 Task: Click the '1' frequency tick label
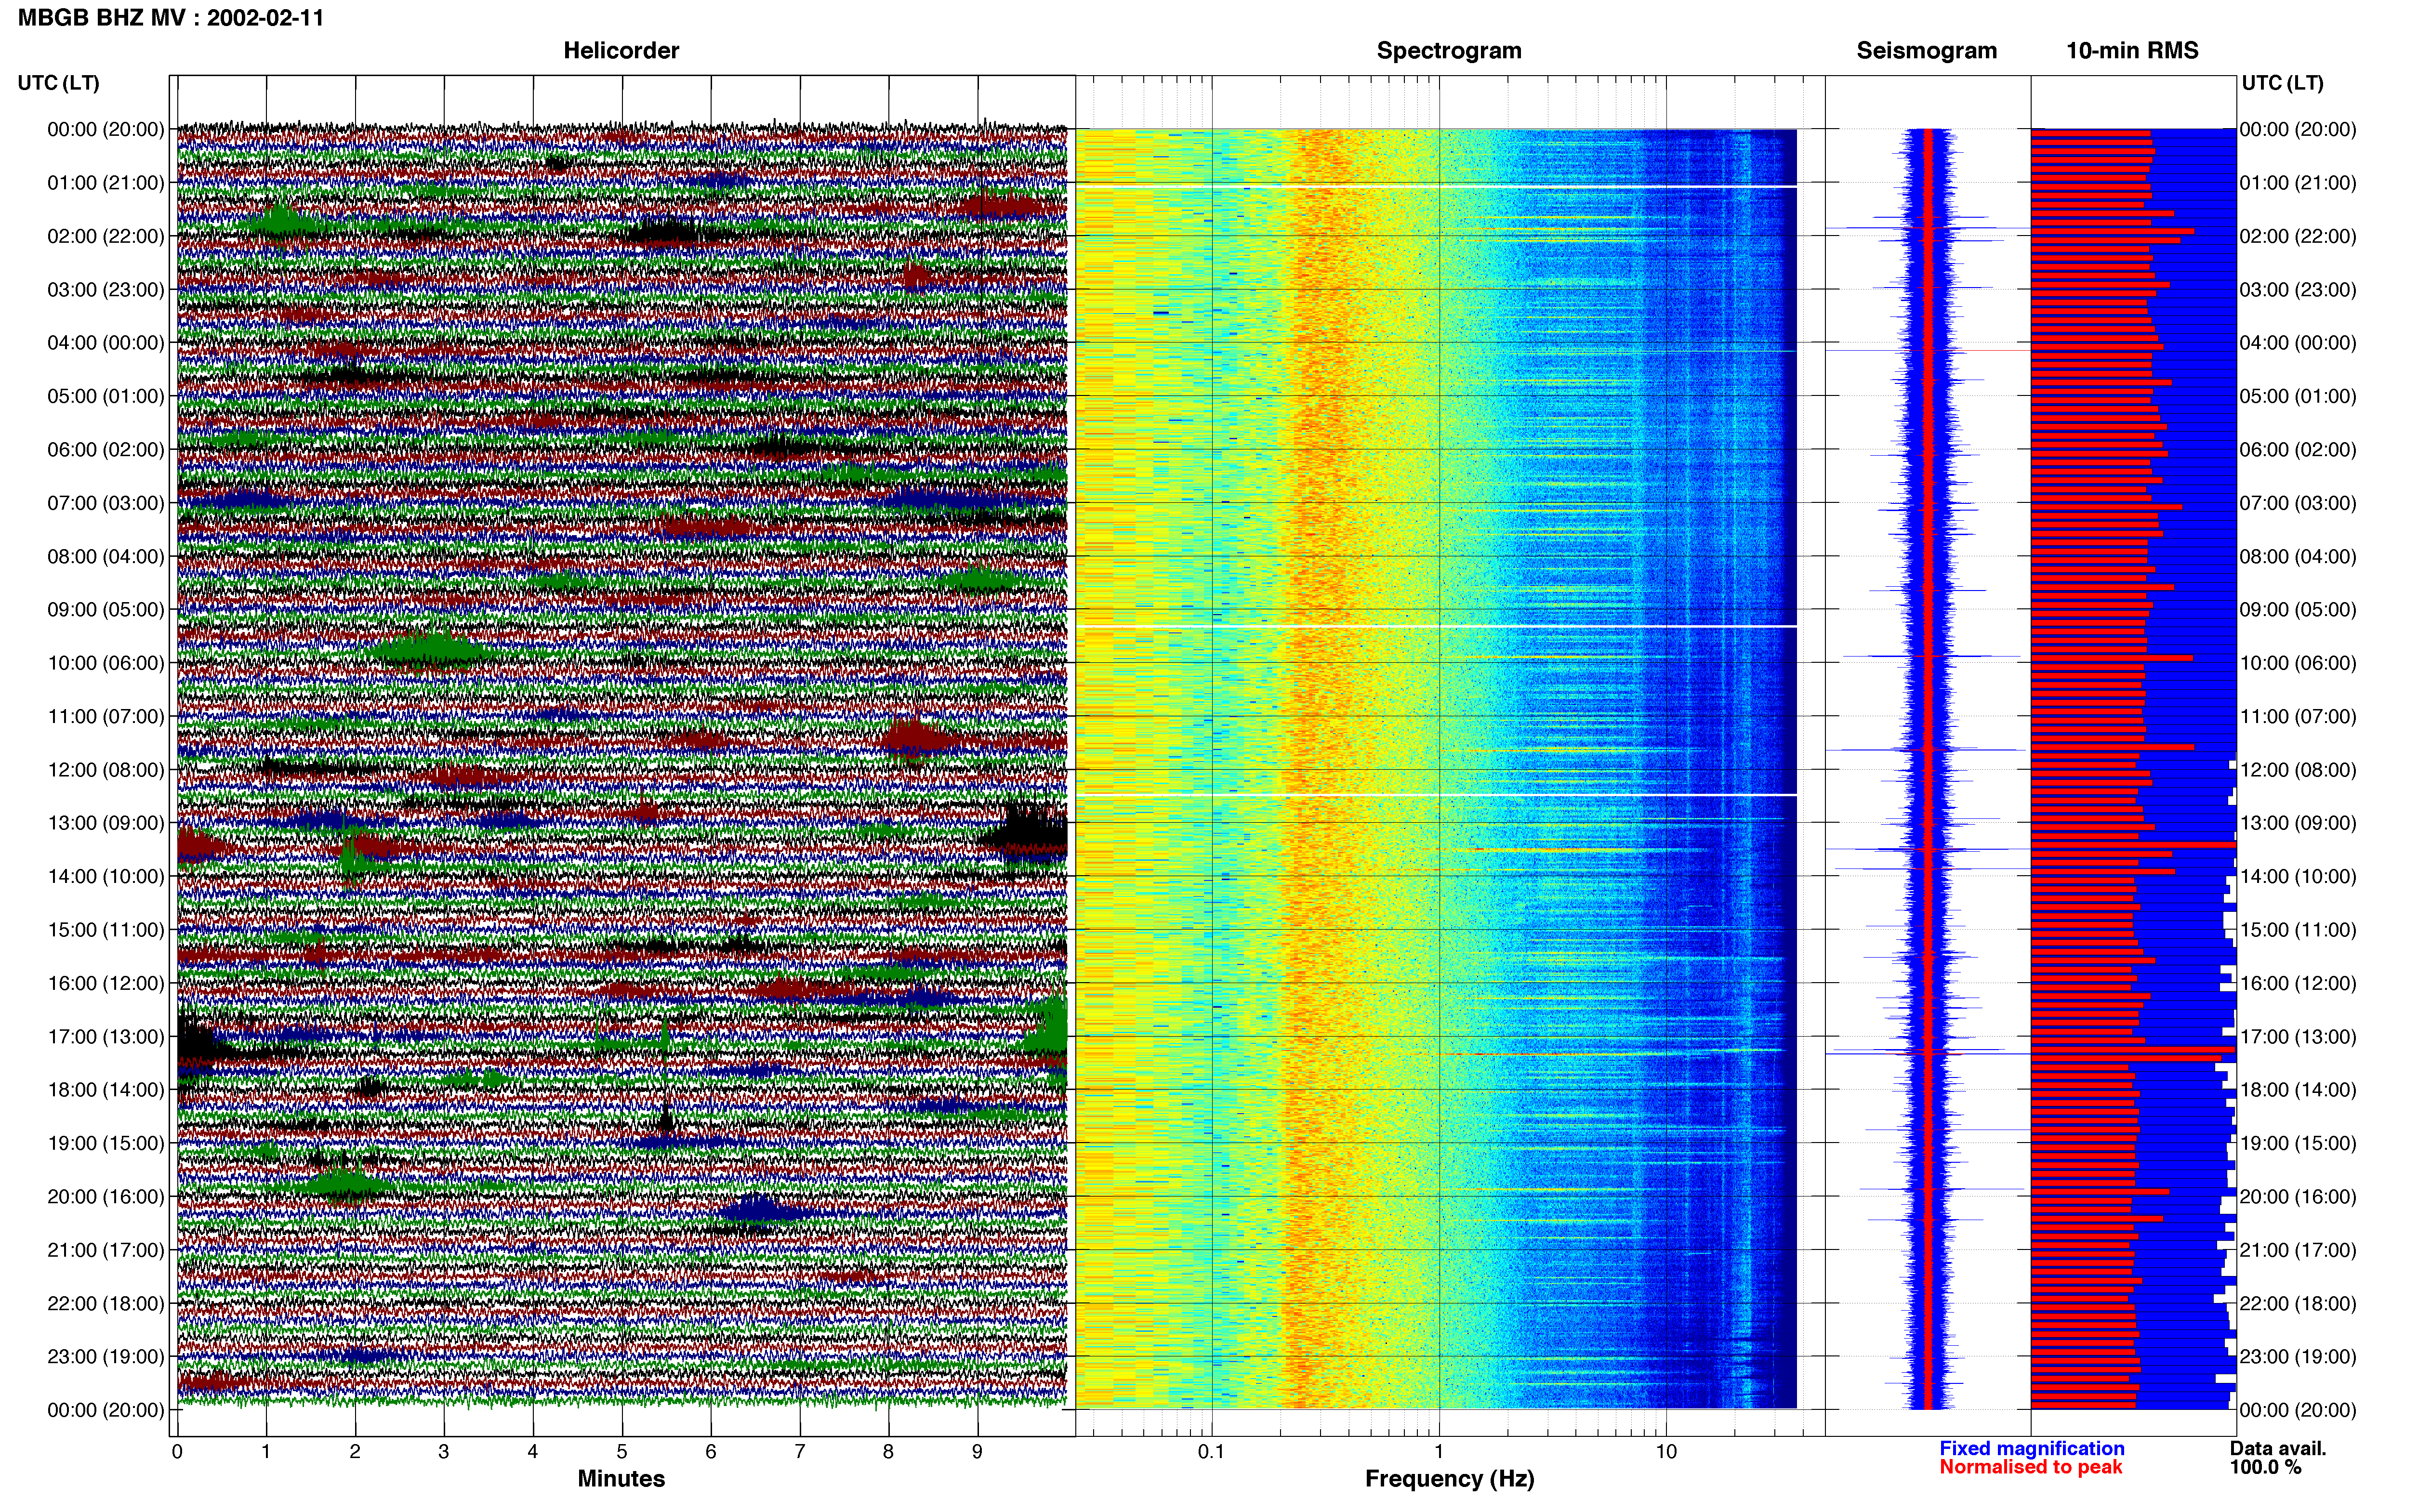[x=1439, y=1452]
